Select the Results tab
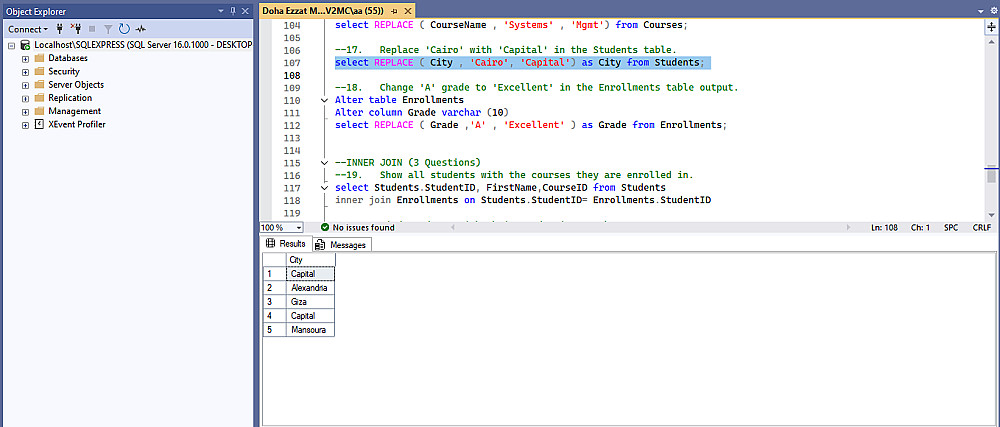Screen dimensions: 1000x427 pyautogui.click(x=285, y=244)
